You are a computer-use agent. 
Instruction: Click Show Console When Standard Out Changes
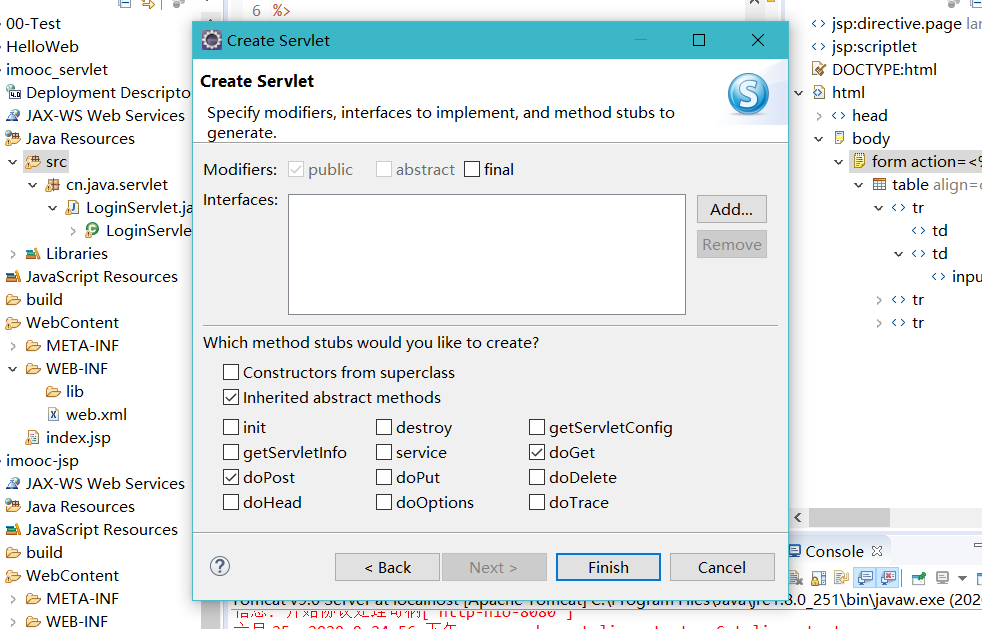[x=866, y=578]
